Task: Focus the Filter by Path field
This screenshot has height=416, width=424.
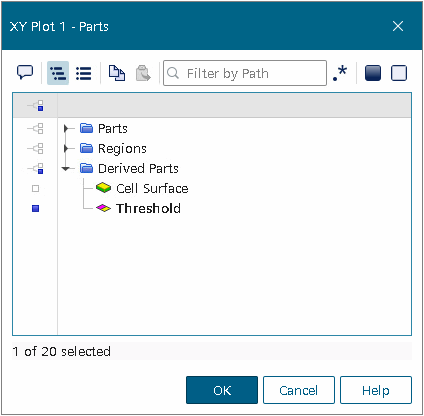Action: (x=245, y=73)
